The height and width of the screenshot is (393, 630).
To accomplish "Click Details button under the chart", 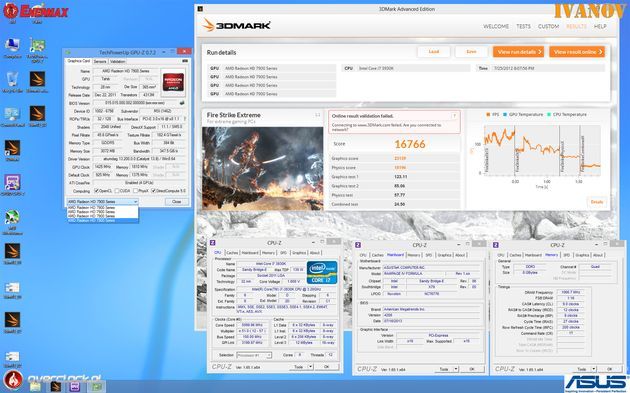I will 597,202.
